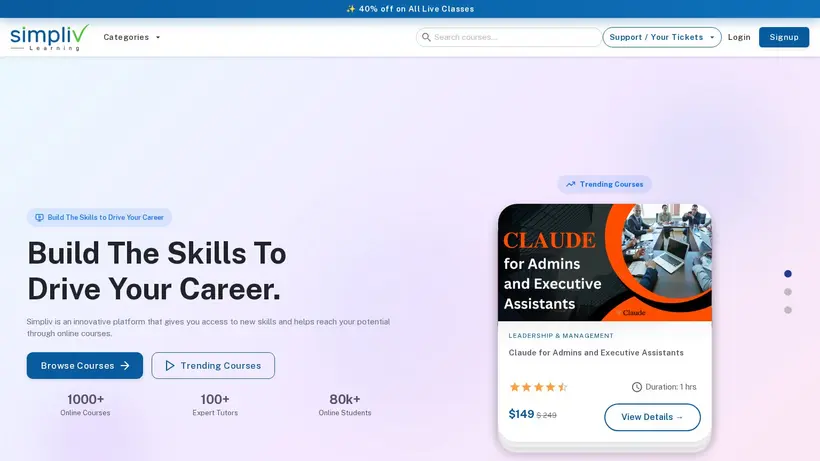This screenshot has width=820, height=461.
Task: Click the arrow icon on the Browse Courses button
Action: pyautogui.click(x=125, y=365)
